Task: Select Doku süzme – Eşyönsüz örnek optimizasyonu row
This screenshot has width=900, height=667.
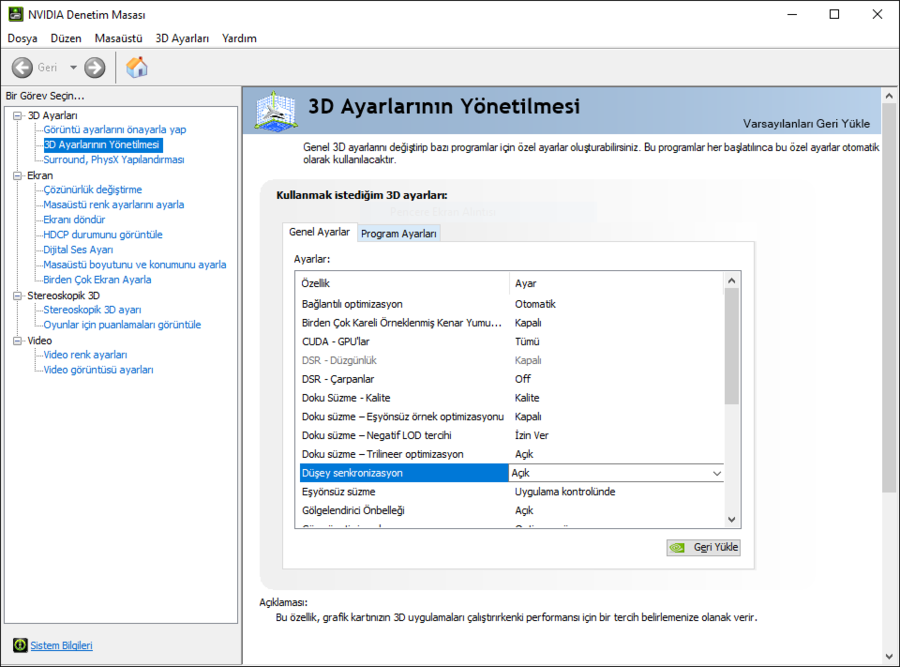Action: pos(511,417)
